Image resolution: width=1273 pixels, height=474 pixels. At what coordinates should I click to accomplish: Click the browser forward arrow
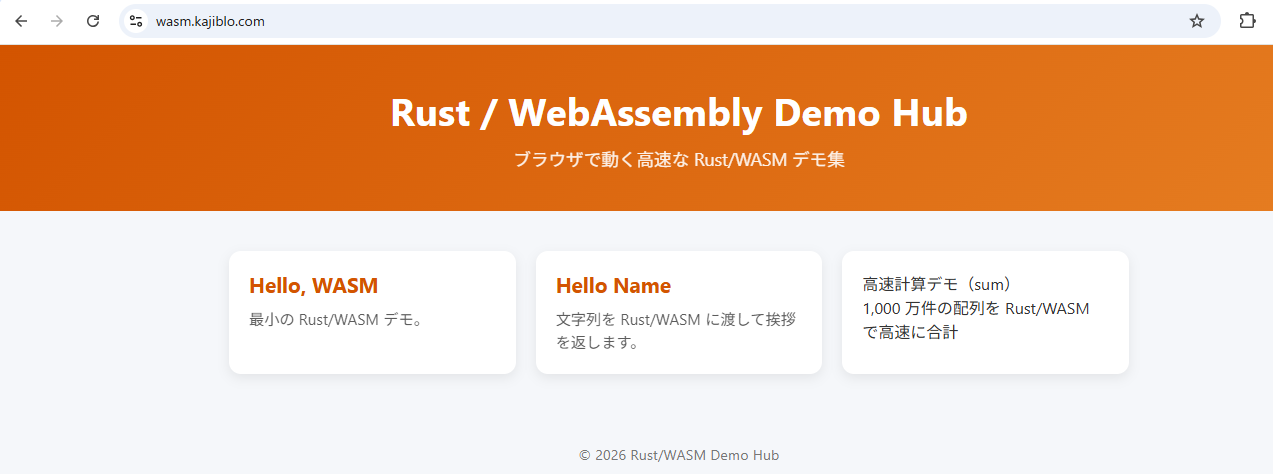tap(57, 21)
